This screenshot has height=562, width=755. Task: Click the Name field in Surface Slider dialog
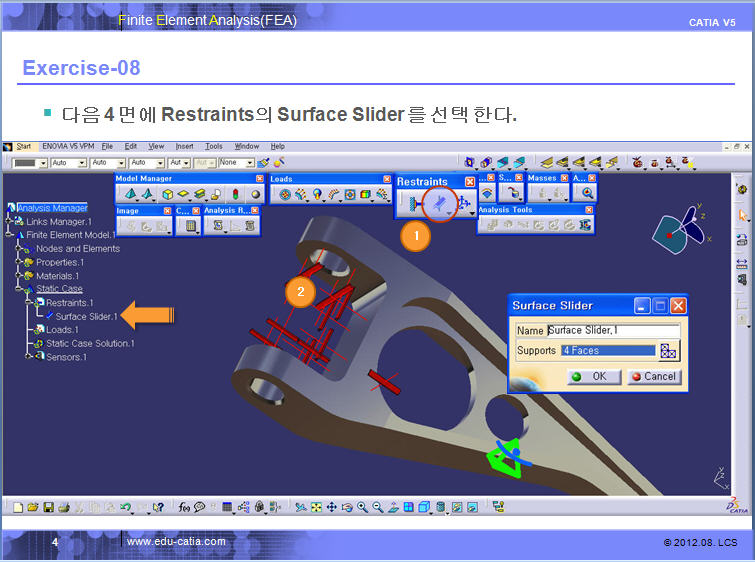click(613, 330)
